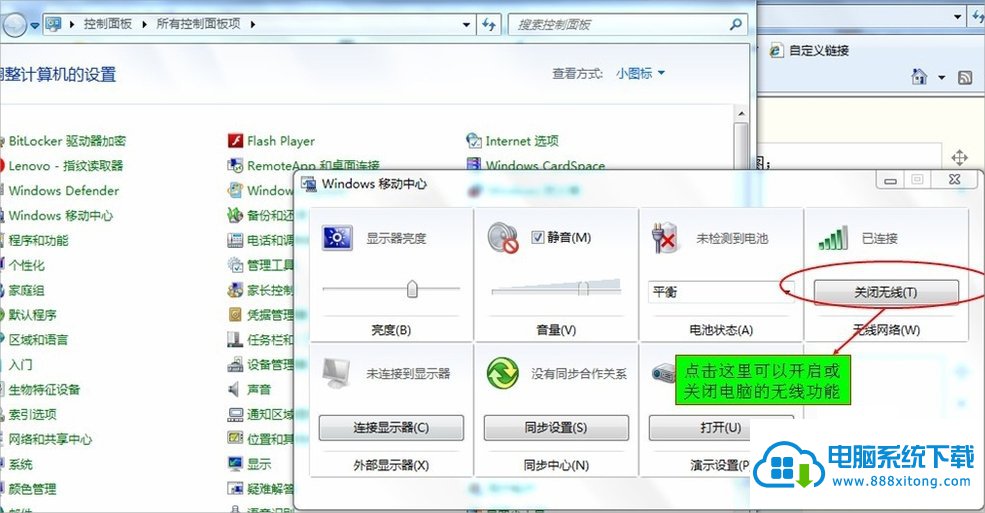Click the battery plug icon with red X
Viewport: 985px width, 513px height.
click(666, 238)
